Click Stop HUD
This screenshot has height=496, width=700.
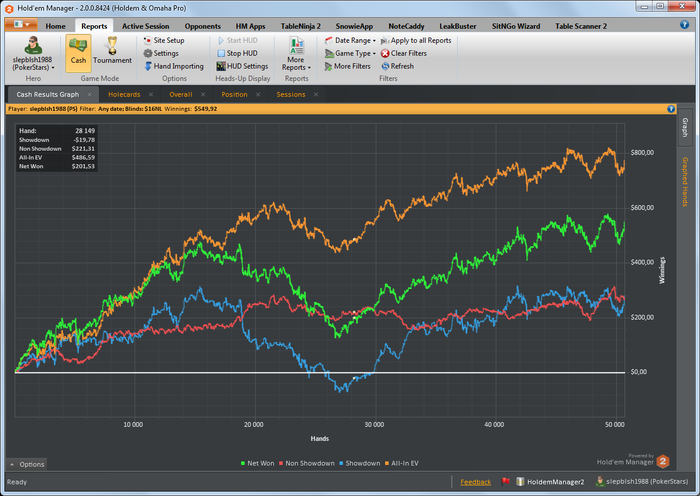pyautogui.click(x=238, y=53)
